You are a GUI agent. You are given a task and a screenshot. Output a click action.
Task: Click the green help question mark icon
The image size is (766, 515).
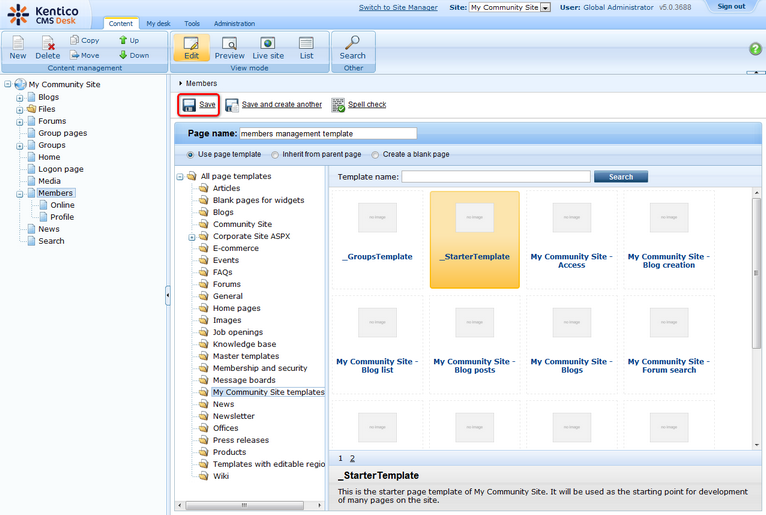[x=755, y=49]
